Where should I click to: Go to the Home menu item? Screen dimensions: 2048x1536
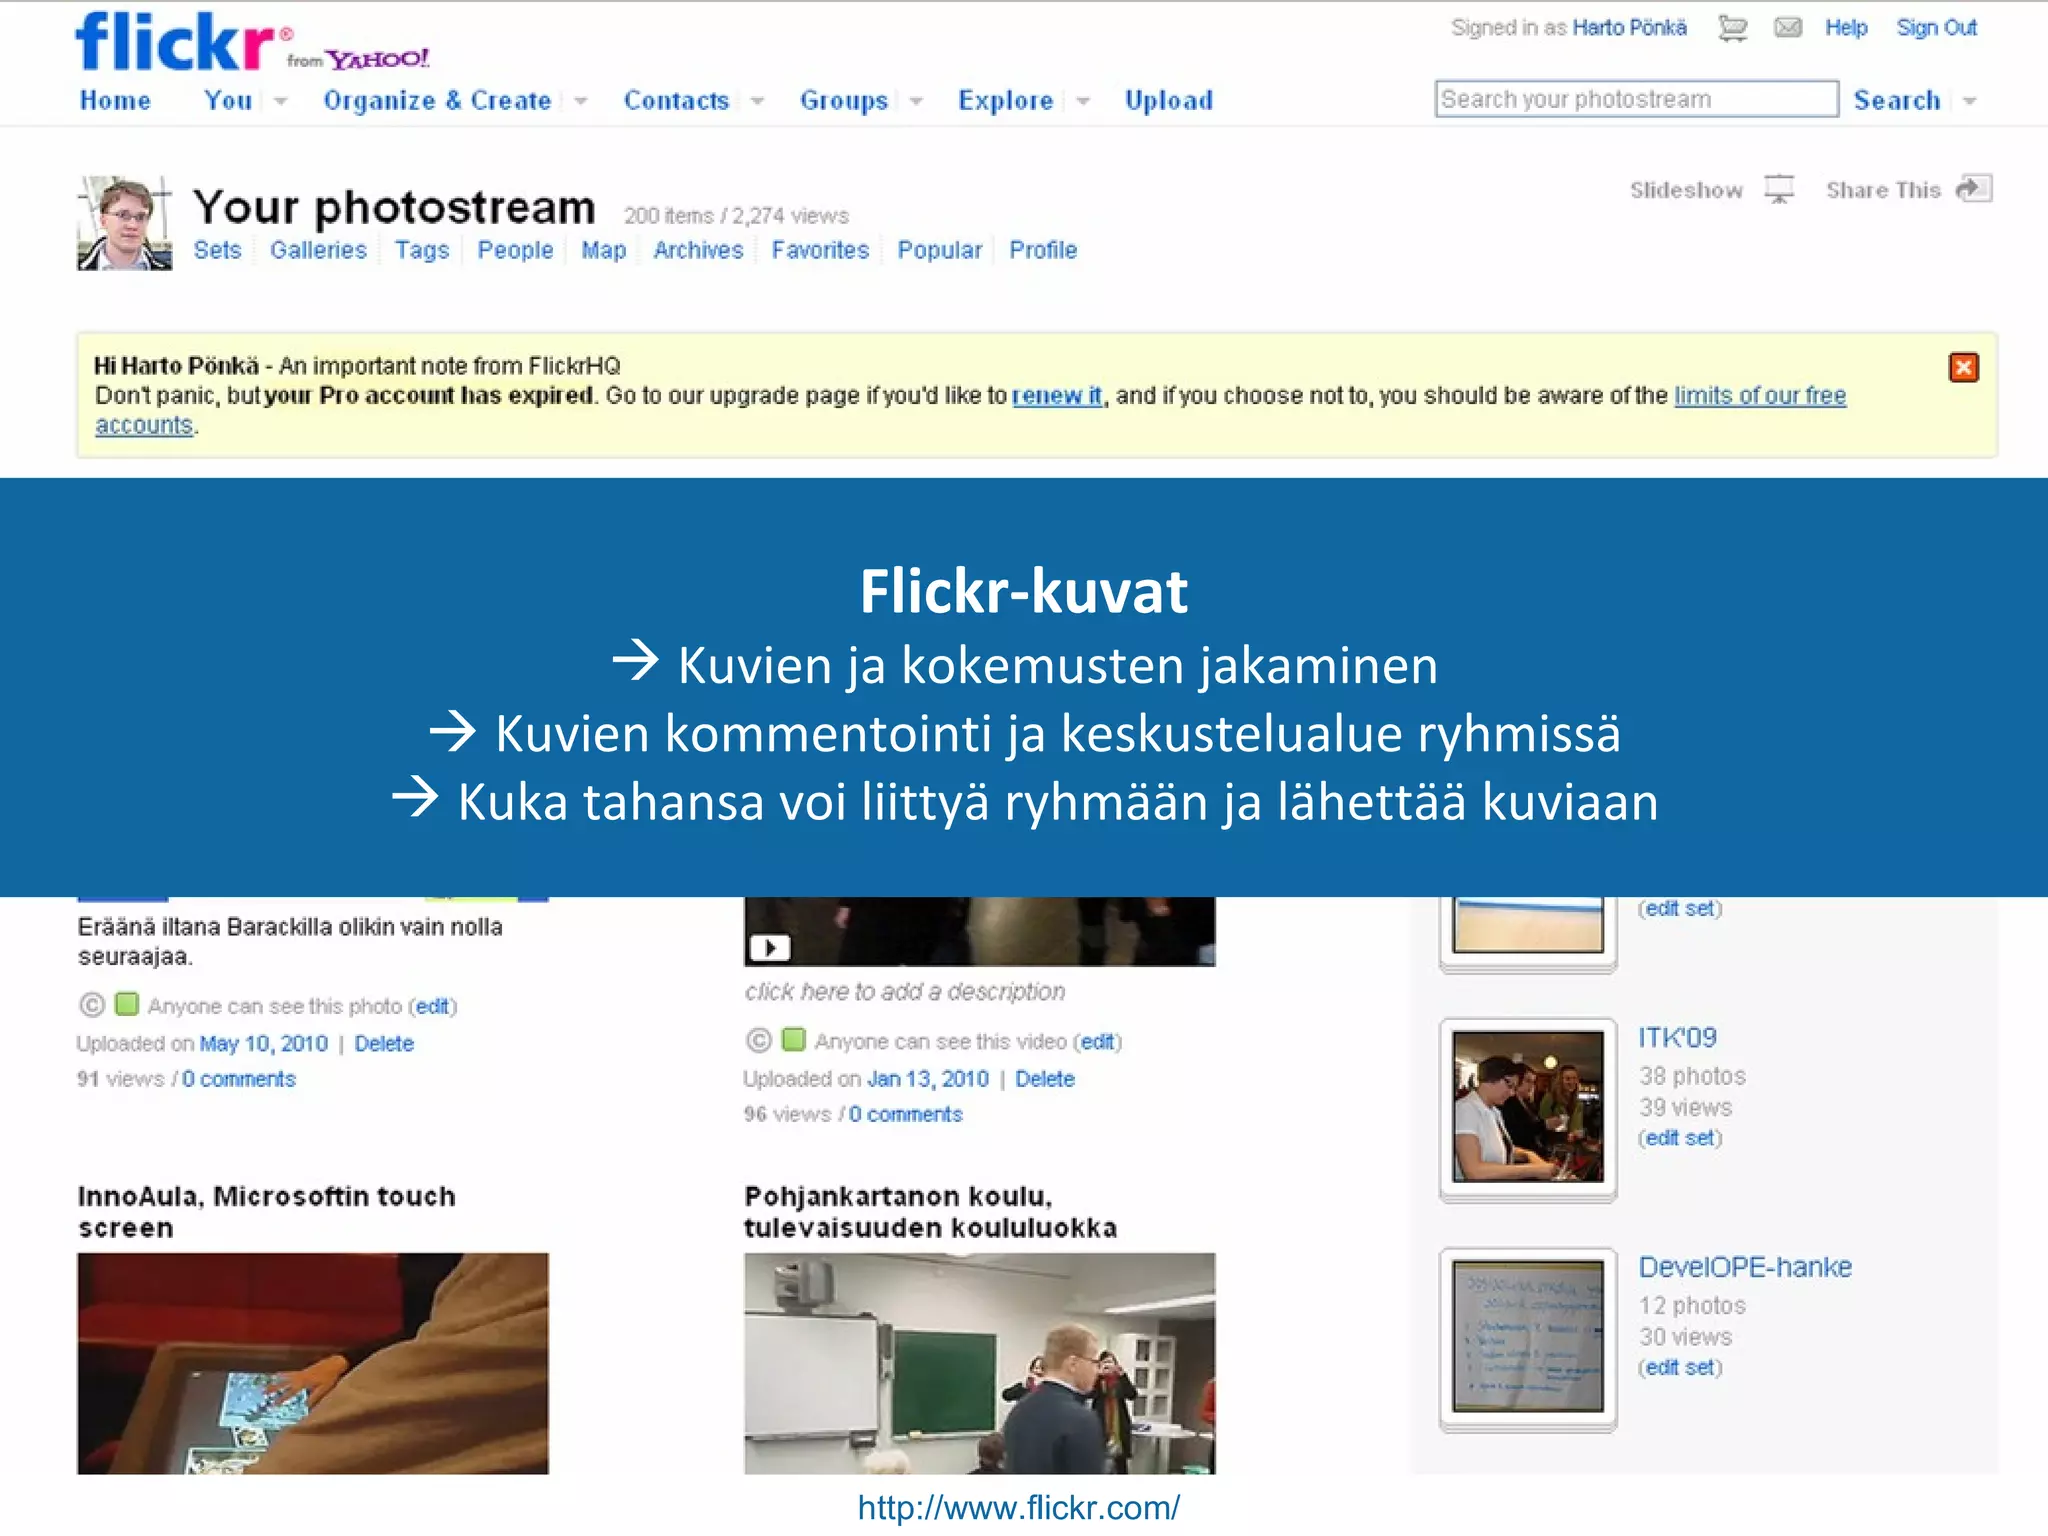click(x=115, y=100)
